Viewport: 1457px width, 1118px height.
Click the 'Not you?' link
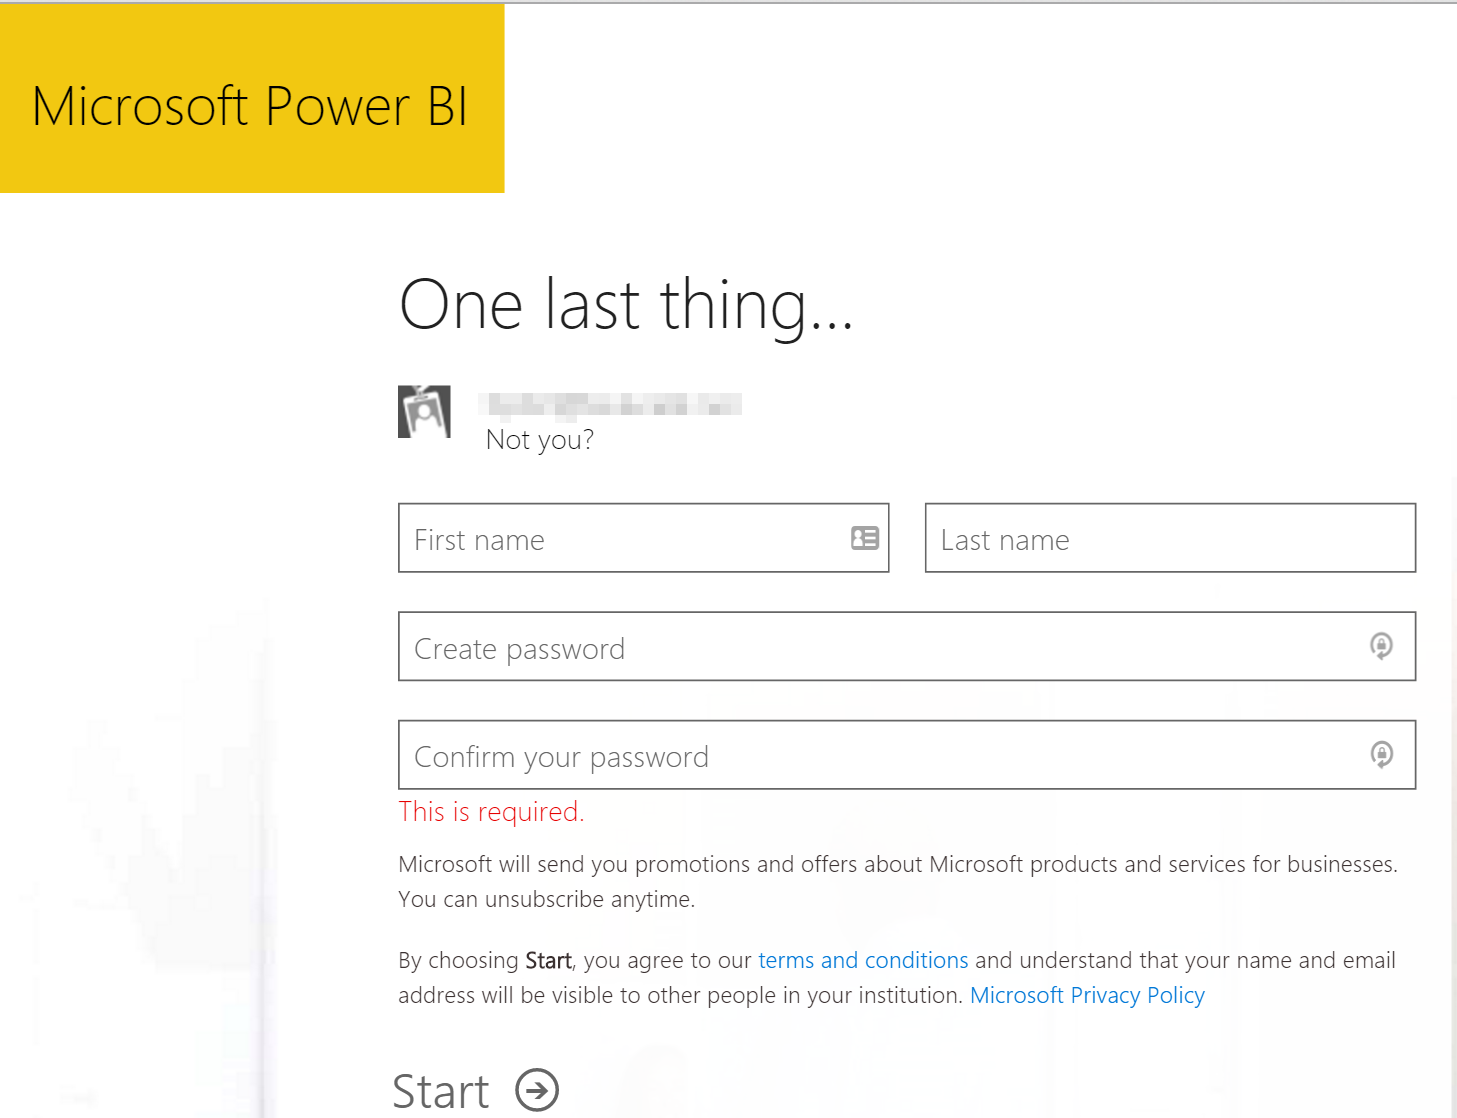539,439
